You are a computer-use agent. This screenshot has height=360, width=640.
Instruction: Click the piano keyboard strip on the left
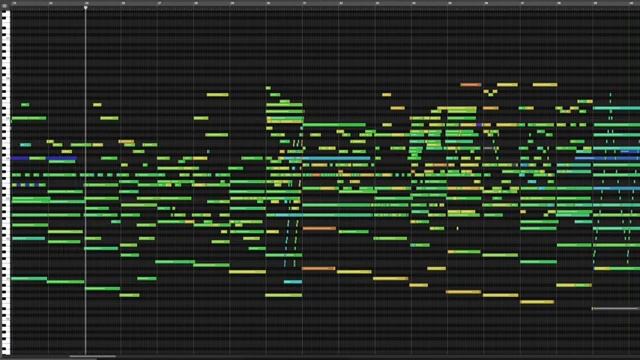[x=5, y=182]
